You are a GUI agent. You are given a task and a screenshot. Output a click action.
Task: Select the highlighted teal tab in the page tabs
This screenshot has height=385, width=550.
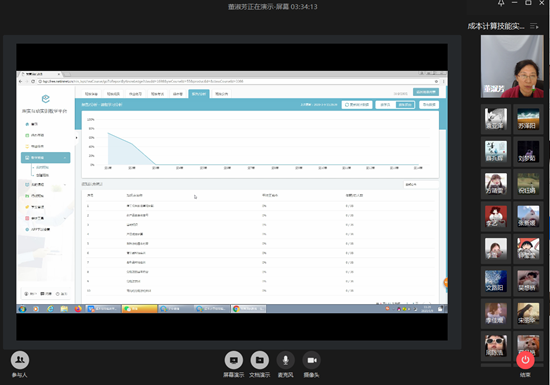click(x=199, y=94)
